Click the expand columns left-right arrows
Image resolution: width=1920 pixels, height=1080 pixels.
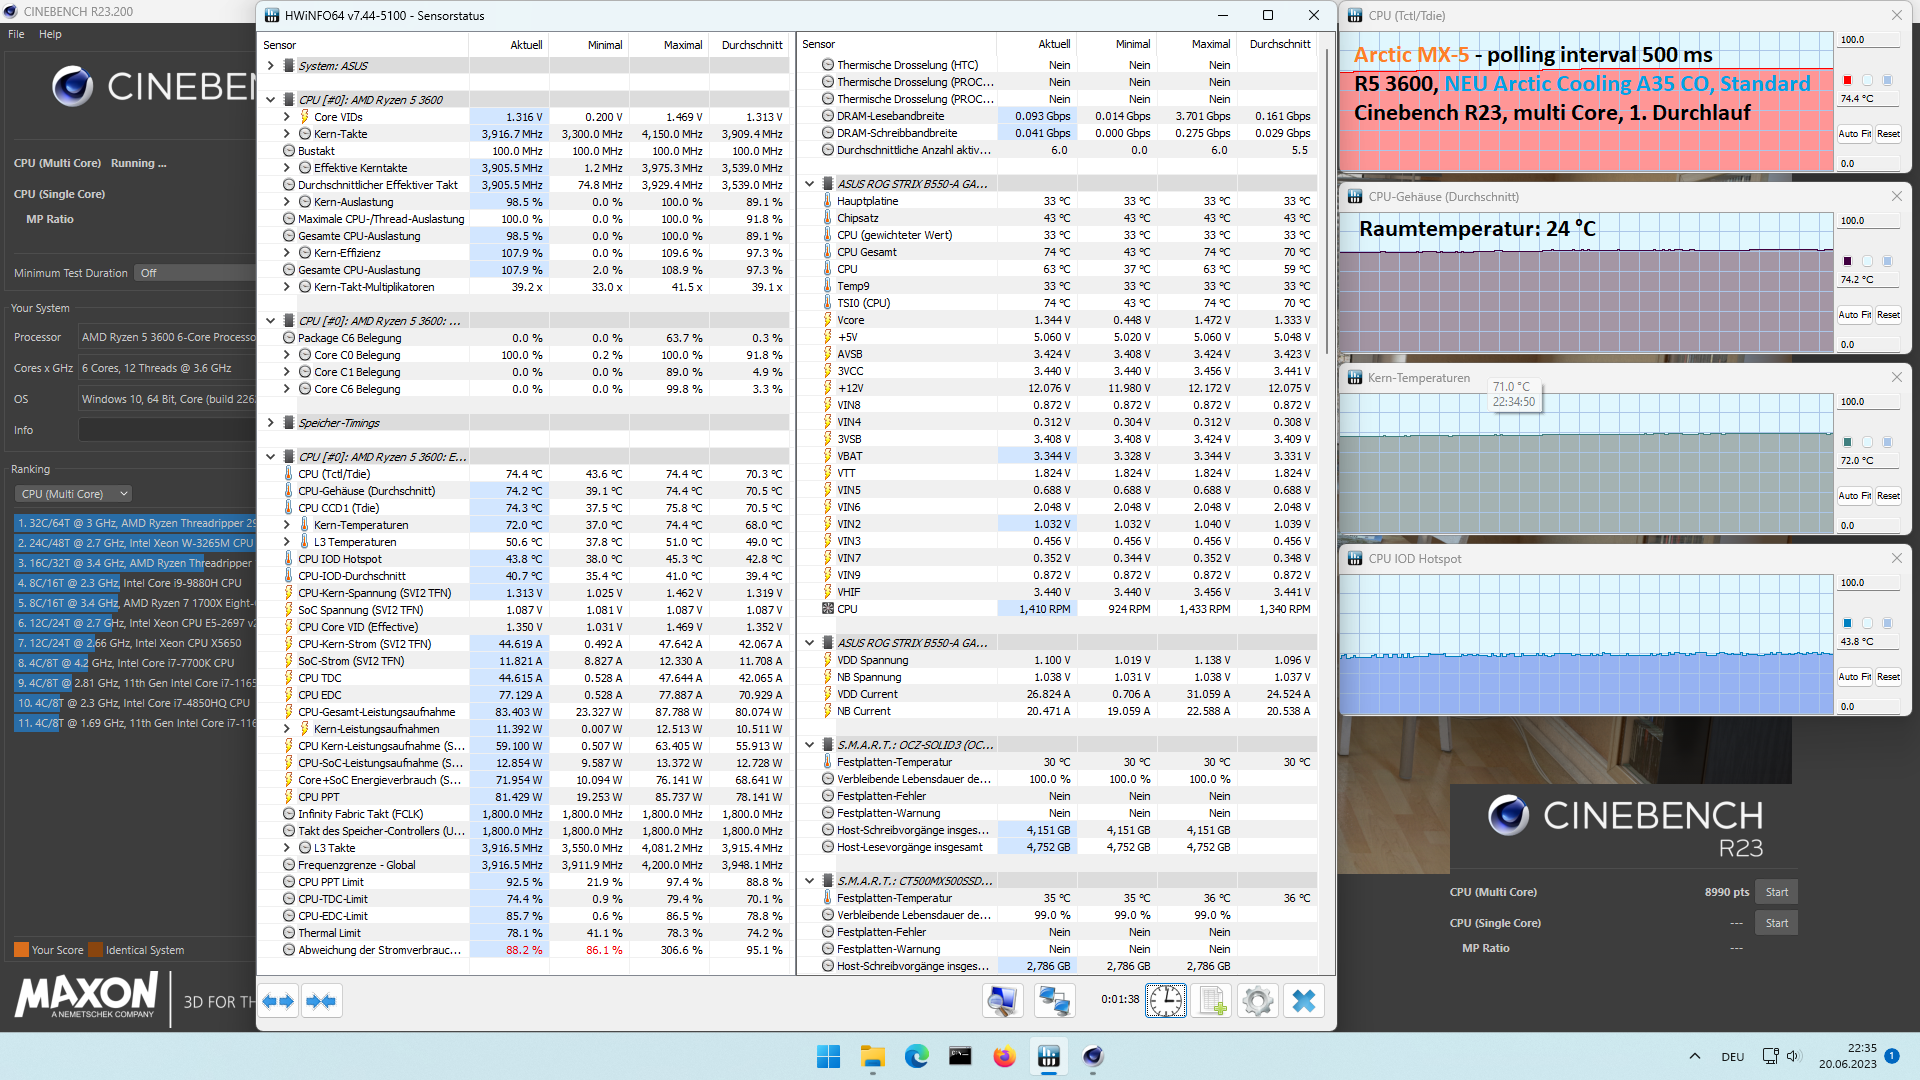coord(278,1001)
